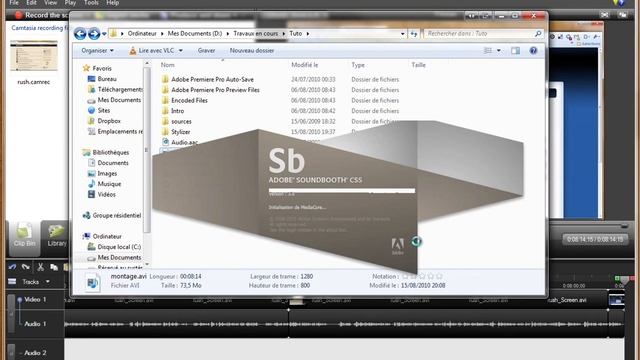Viewport: 640px width, 360px height.
Task: Expand the arrow after the Tuto breadcrumb
Action: pos(307,33)
